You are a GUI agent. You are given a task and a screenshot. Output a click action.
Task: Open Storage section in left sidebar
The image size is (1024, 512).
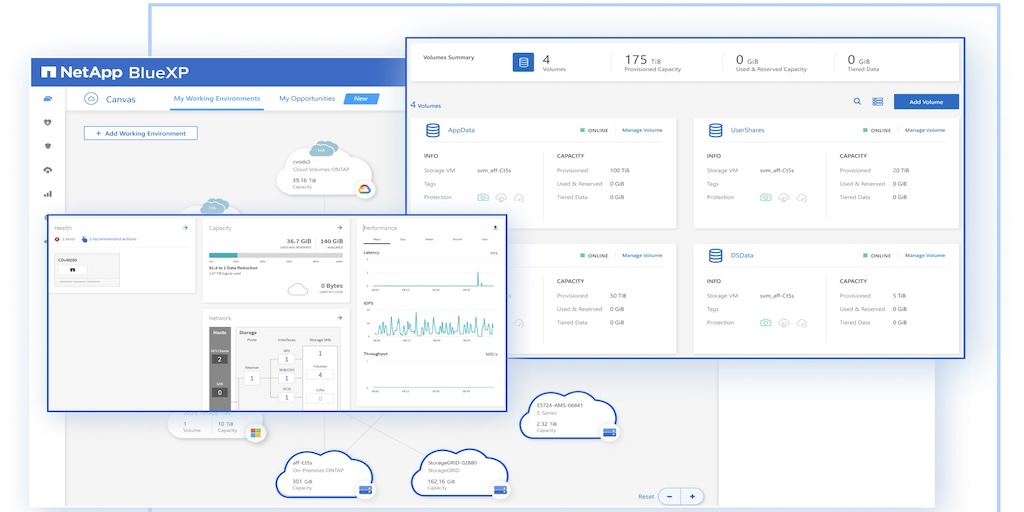coord(47,99)
